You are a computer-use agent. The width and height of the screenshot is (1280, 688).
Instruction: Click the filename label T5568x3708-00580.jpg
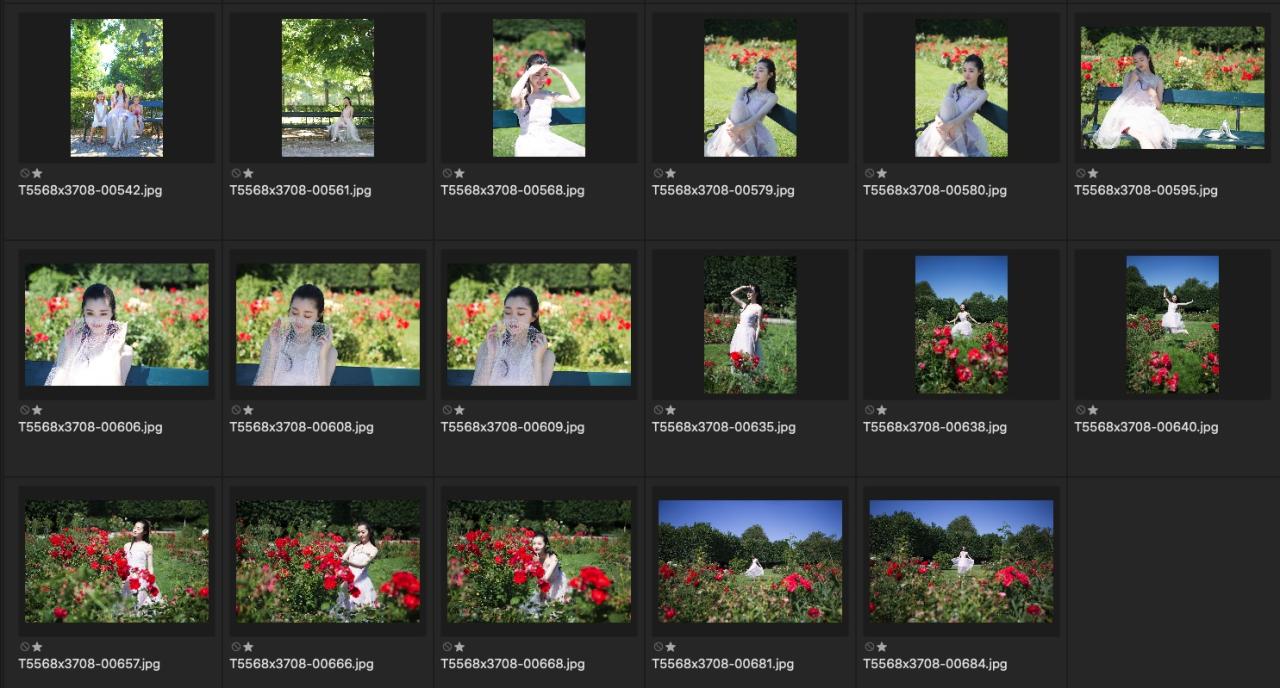[934, 190]
